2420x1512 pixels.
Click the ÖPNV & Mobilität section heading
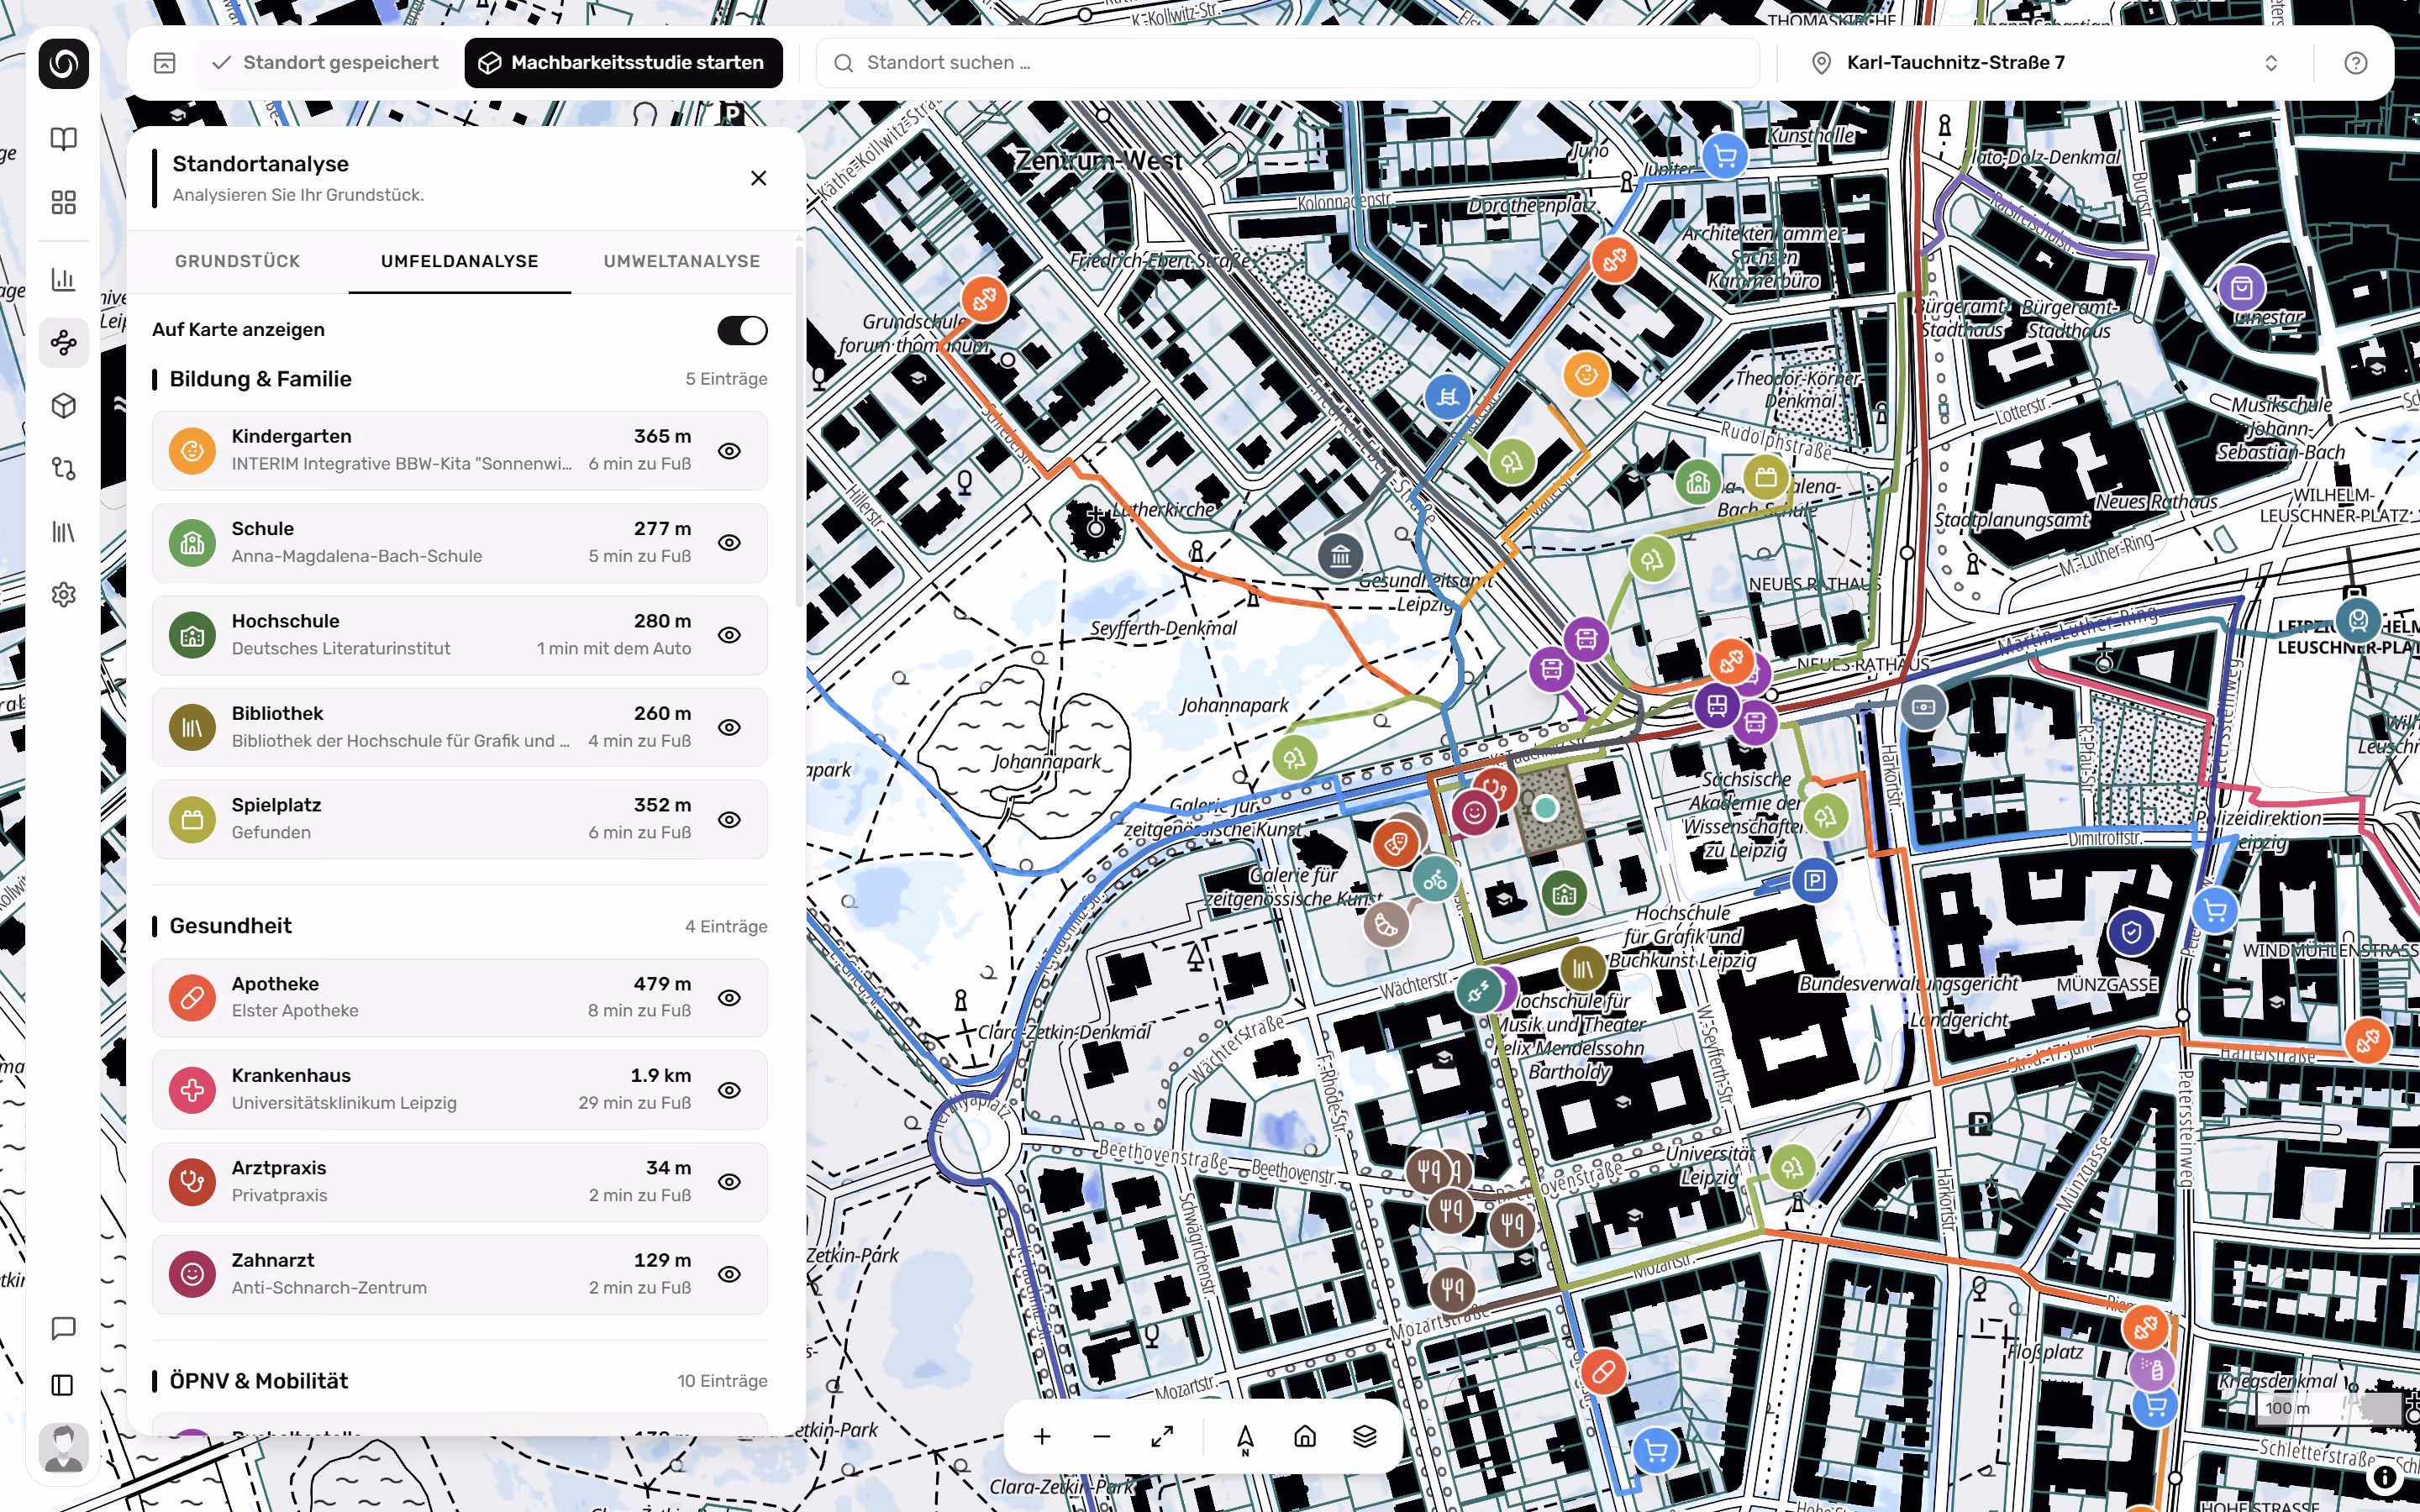pyautogui.click(x=259, y=1381)
